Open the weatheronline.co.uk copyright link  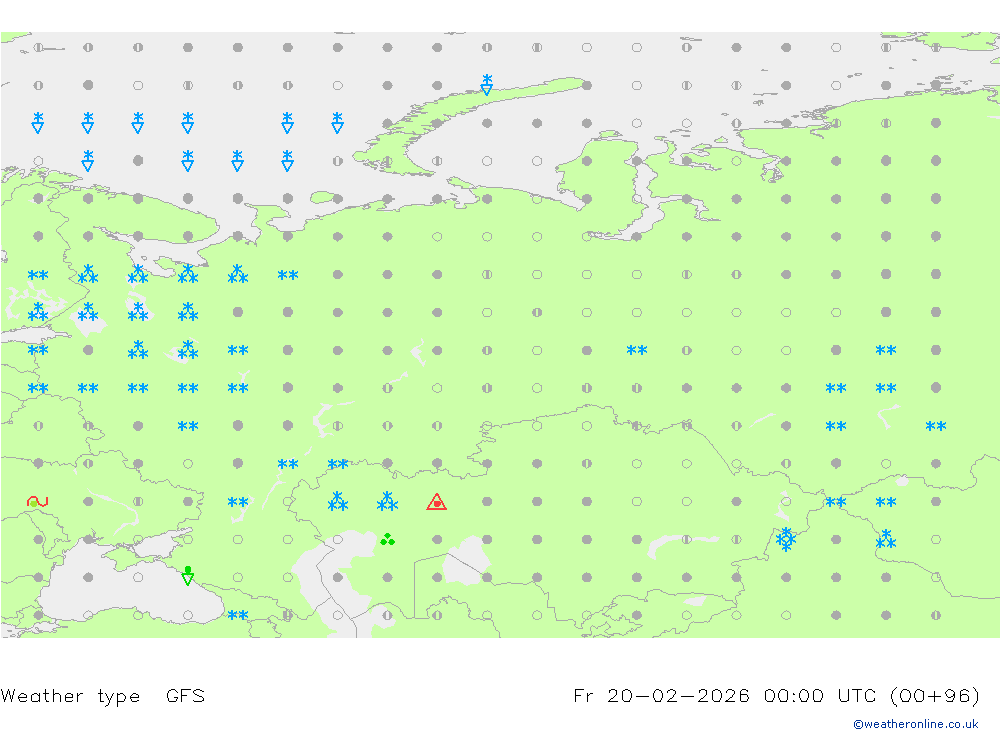916,724
